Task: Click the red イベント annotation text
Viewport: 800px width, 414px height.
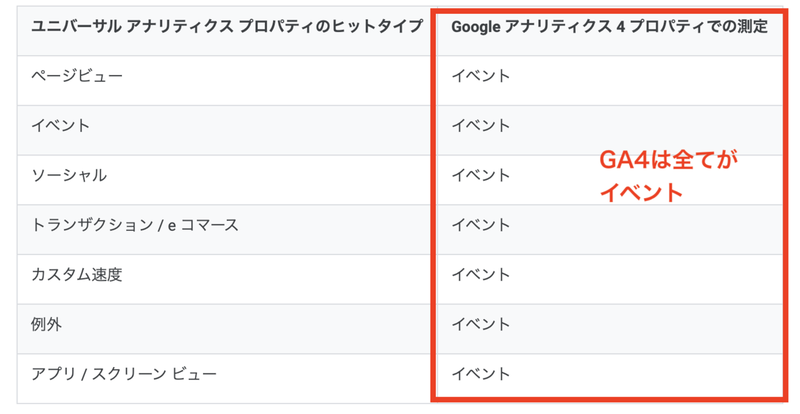Action: 640,193
